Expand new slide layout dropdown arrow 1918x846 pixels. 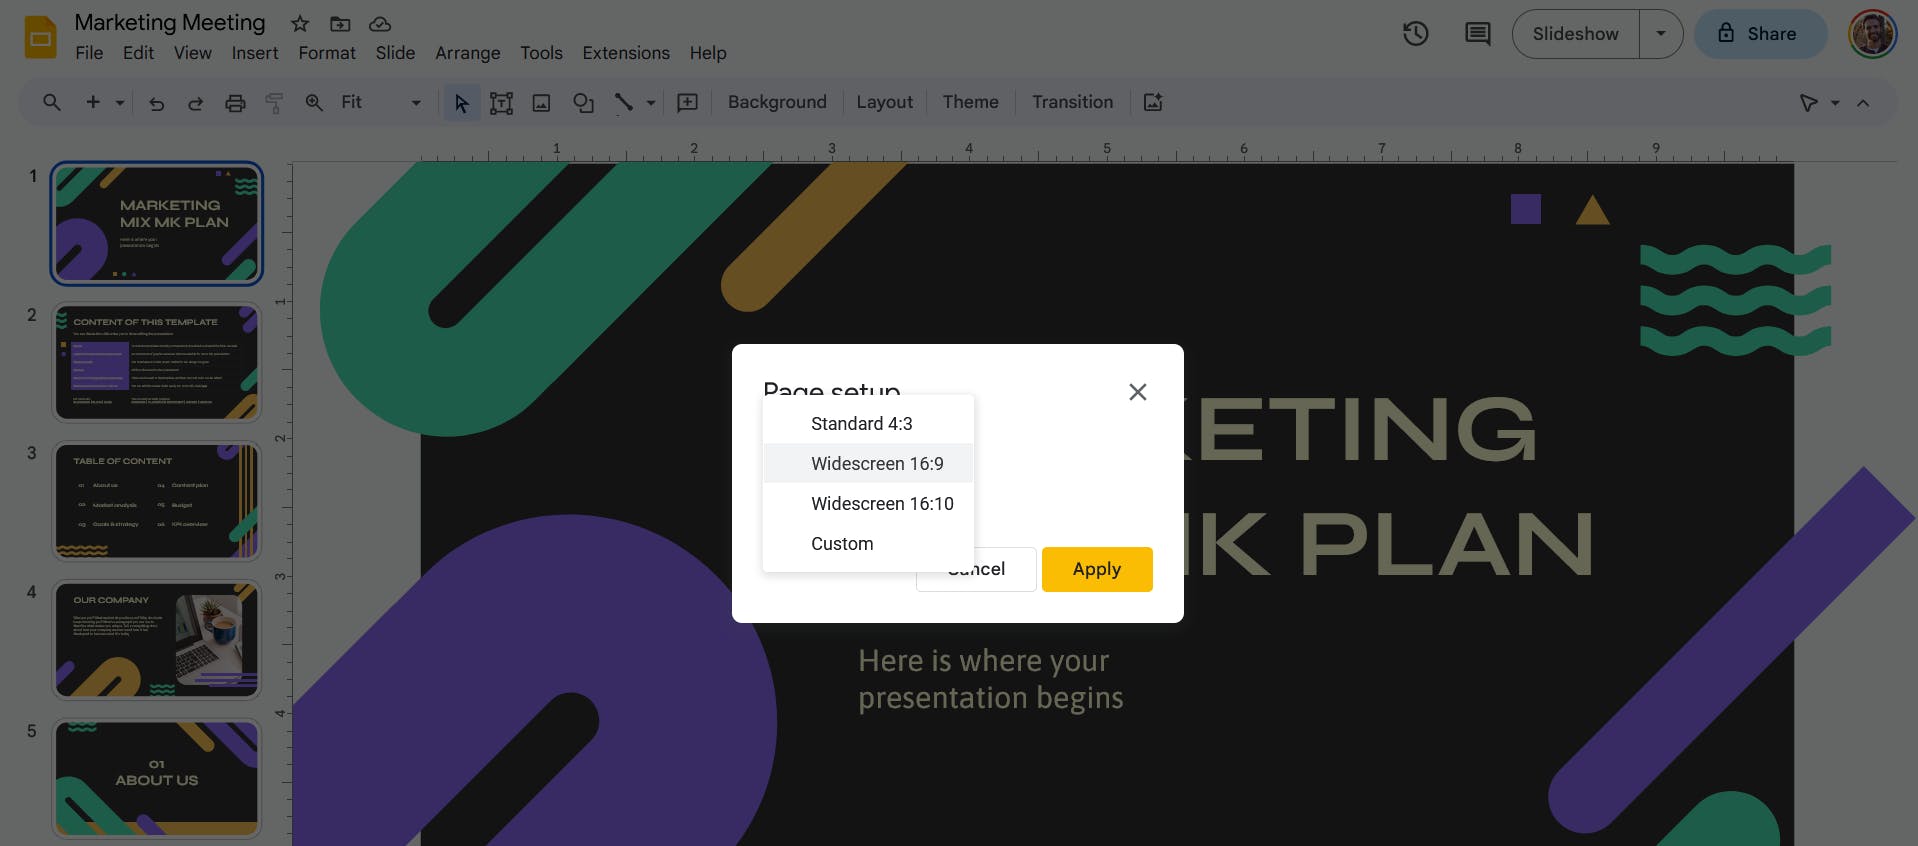(x=120, y=102)
